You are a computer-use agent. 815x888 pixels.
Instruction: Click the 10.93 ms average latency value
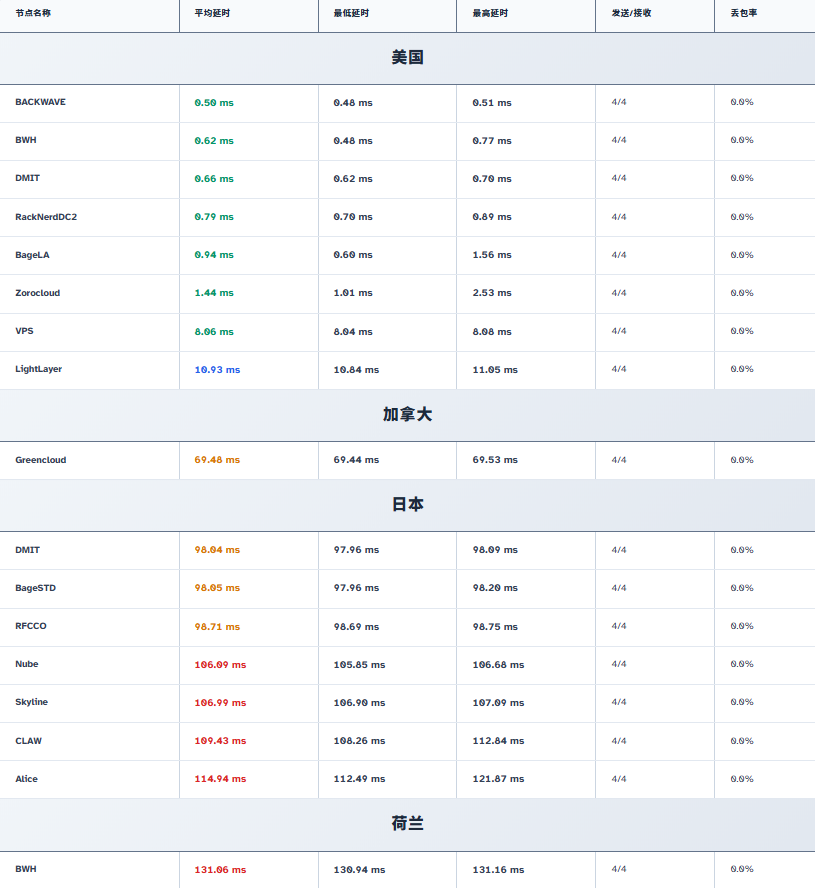coord(217,370)
